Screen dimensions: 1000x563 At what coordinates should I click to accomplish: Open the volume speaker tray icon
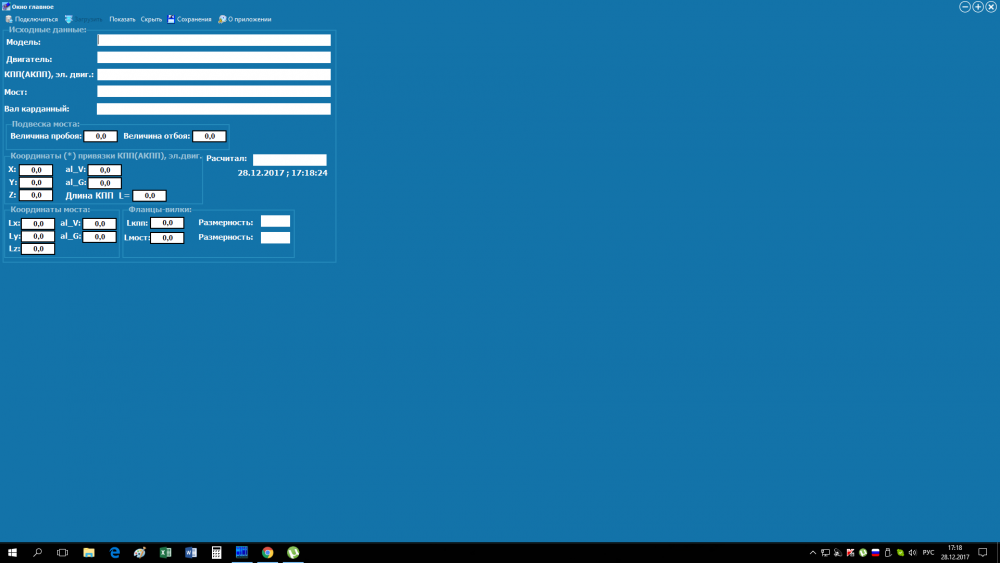[913, 553]
